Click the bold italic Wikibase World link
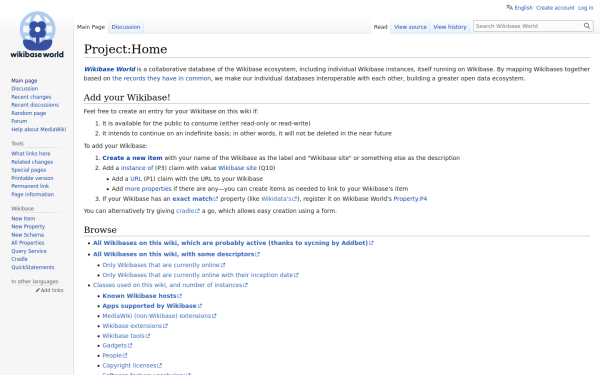 tap(109, 69)
